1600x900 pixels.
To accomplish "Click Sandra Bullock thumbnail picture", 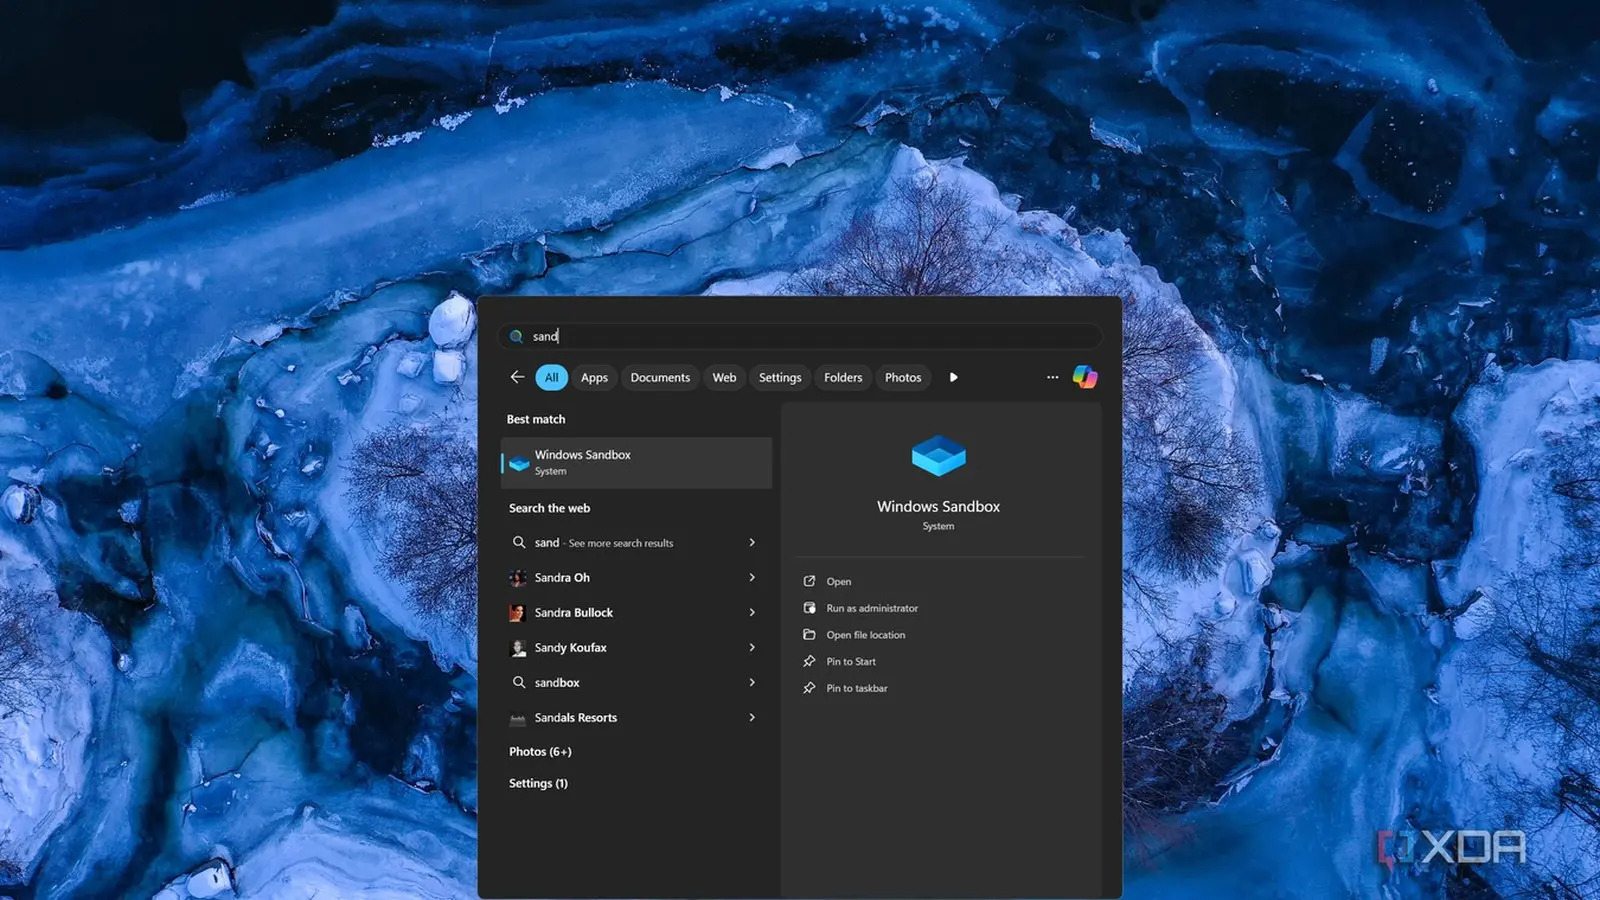I will [x=518, y=613].
